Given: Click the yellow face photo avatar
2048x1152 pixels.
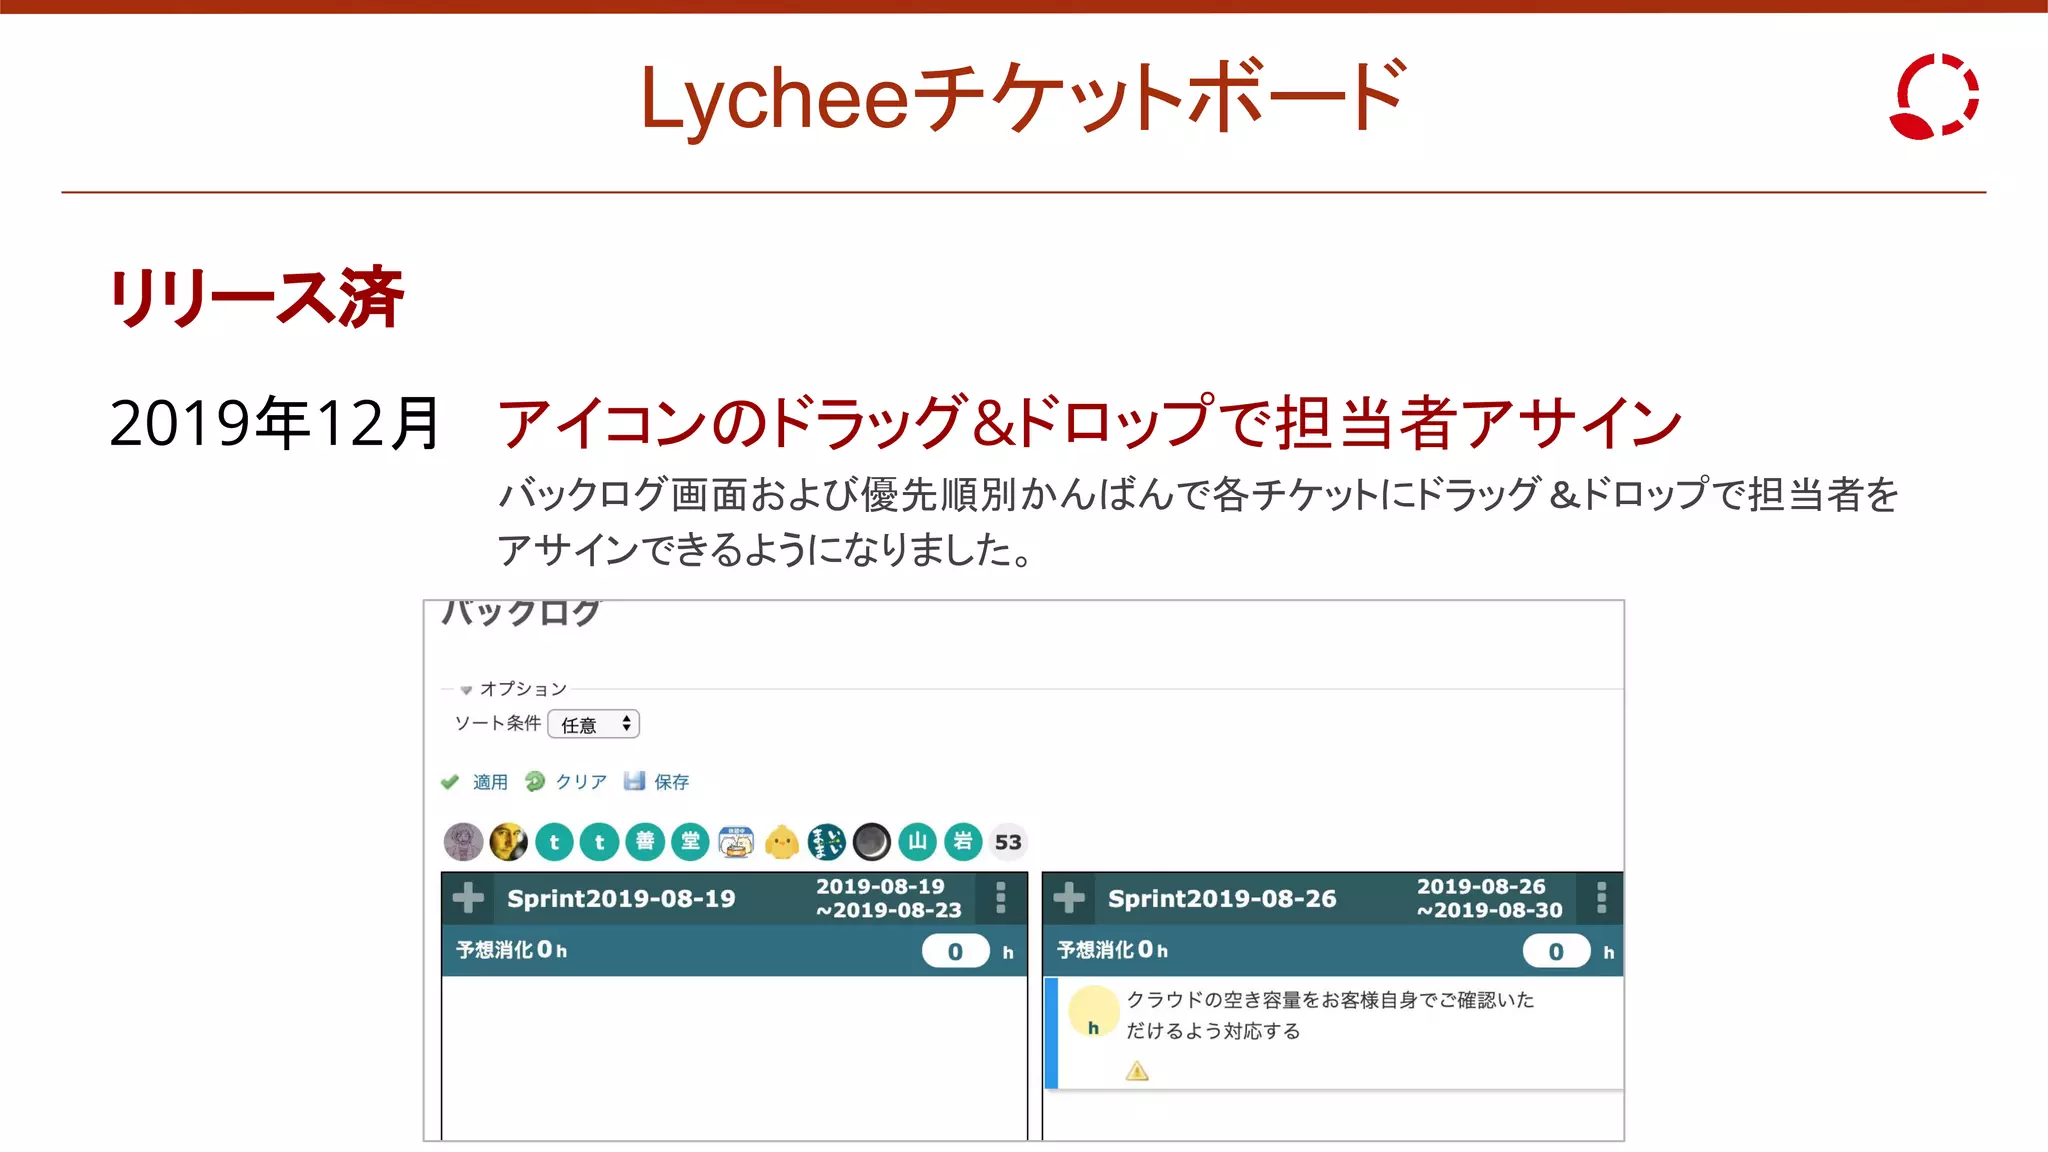Looking at the screenshot, I should tap(508, 842).
